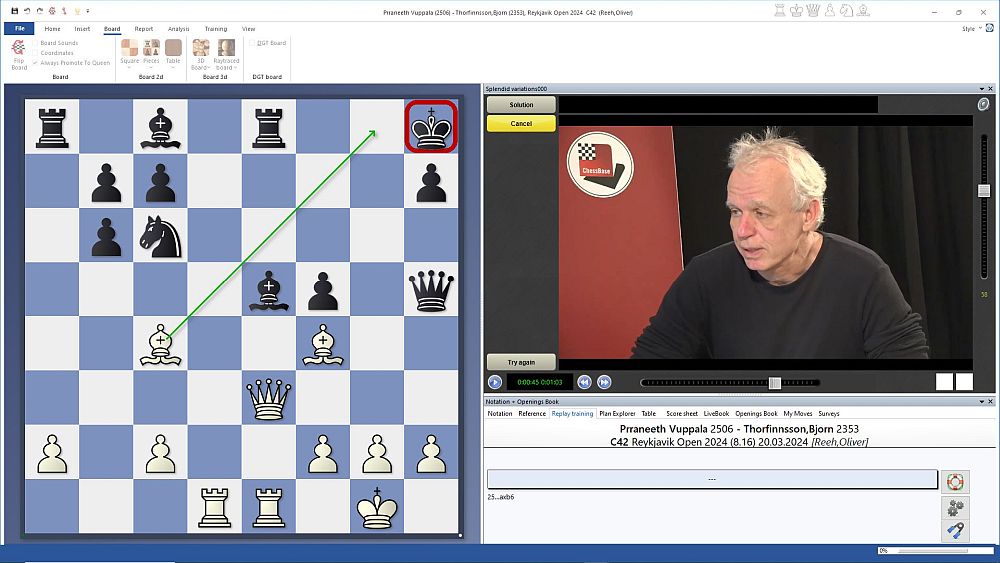Enable the Board Sounds checkbox
The height and width of the screenshot is (563, 1000).
[x=35, y=43]
